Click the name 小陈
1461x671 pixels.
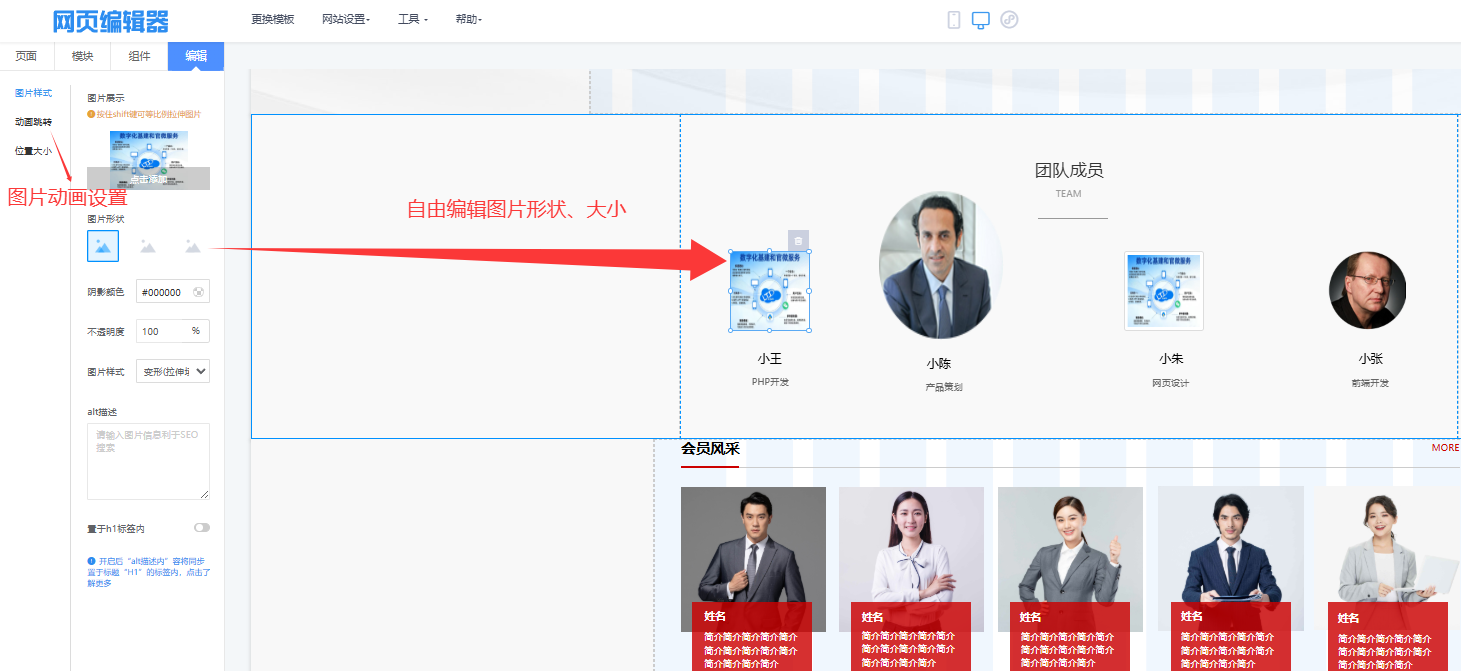[x=938, y=364]
